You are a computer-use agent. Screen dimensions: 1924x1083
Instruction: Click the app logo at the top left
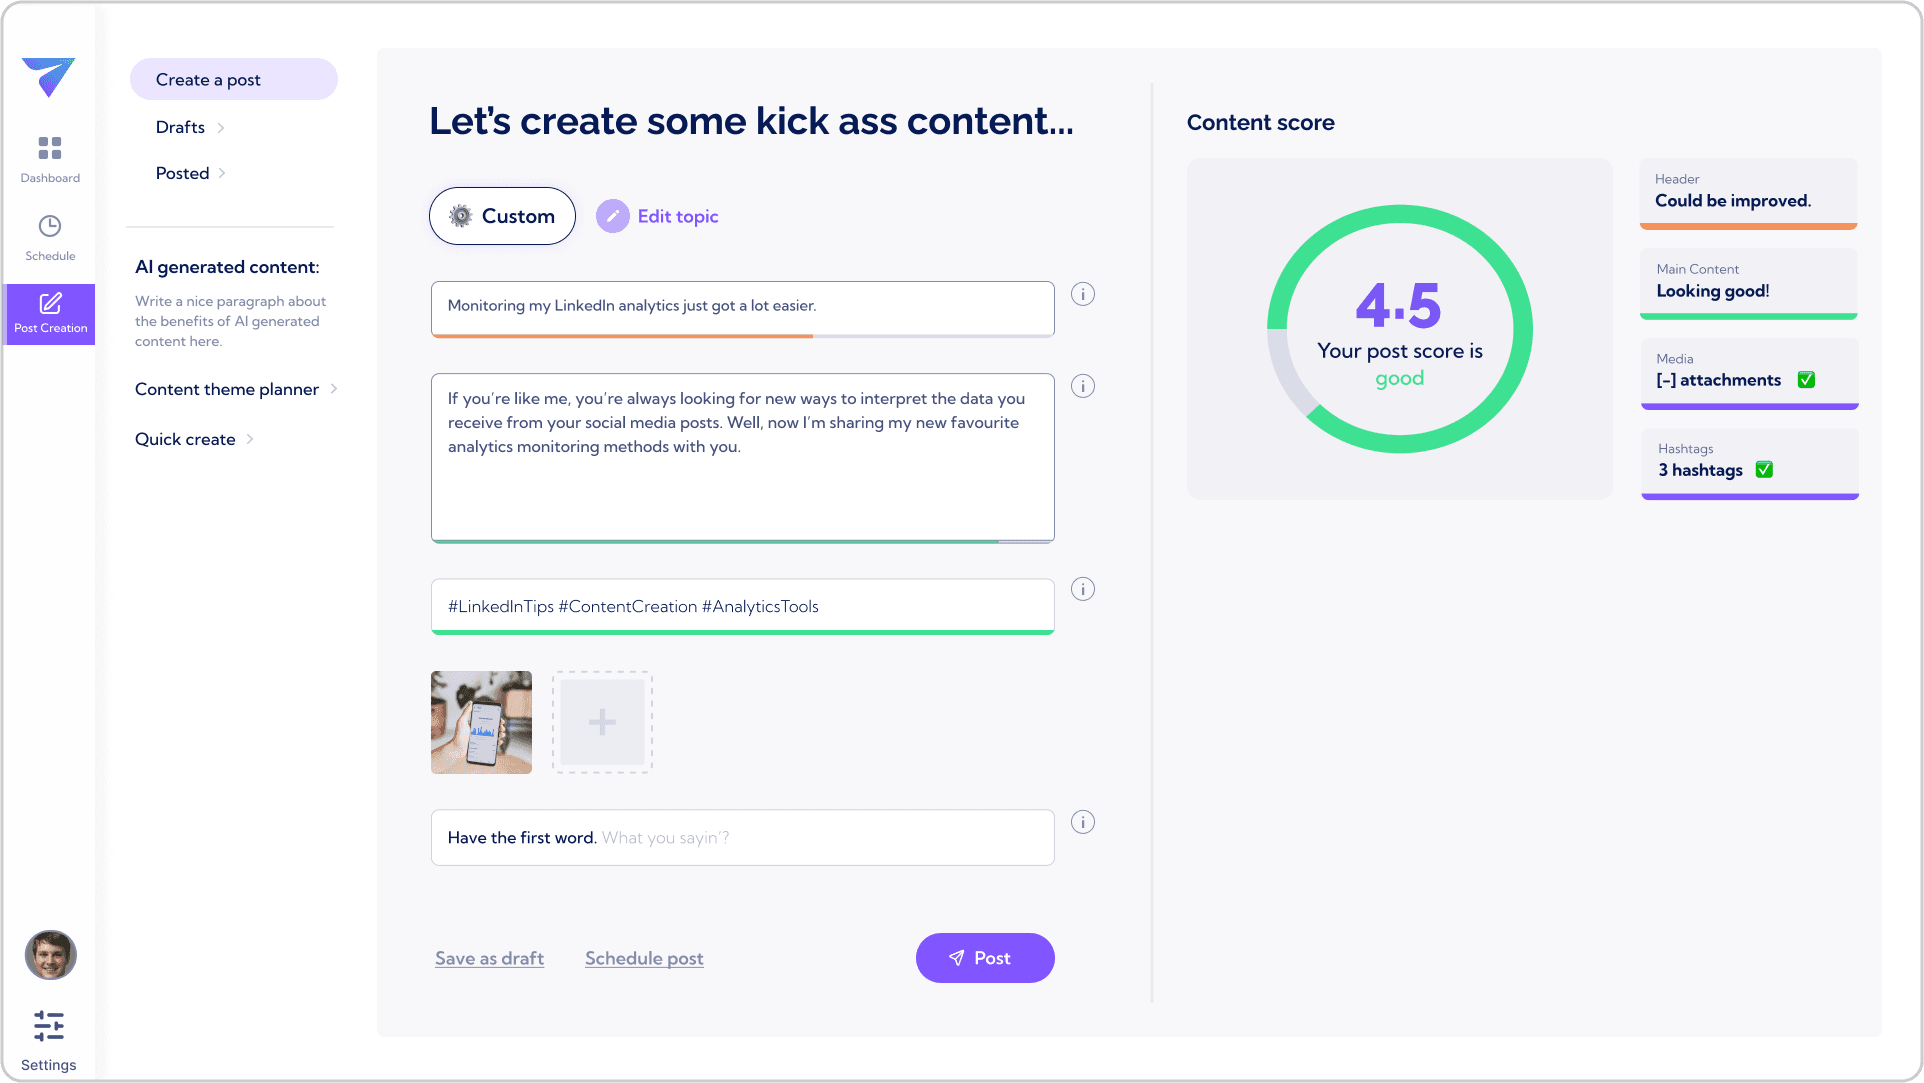tap(48, 78)
